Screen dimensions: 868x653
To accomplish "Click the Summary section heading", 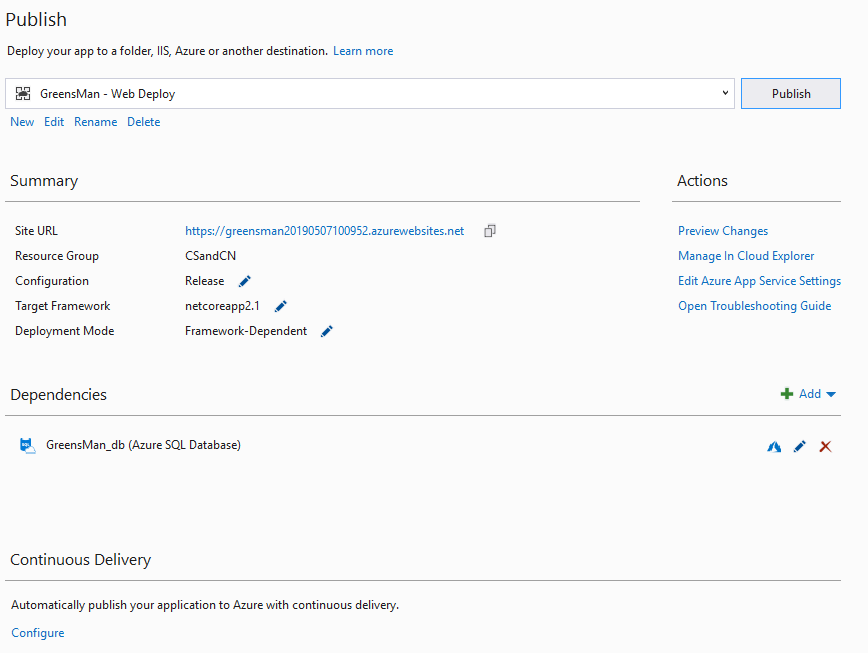I will click(44, 181).
